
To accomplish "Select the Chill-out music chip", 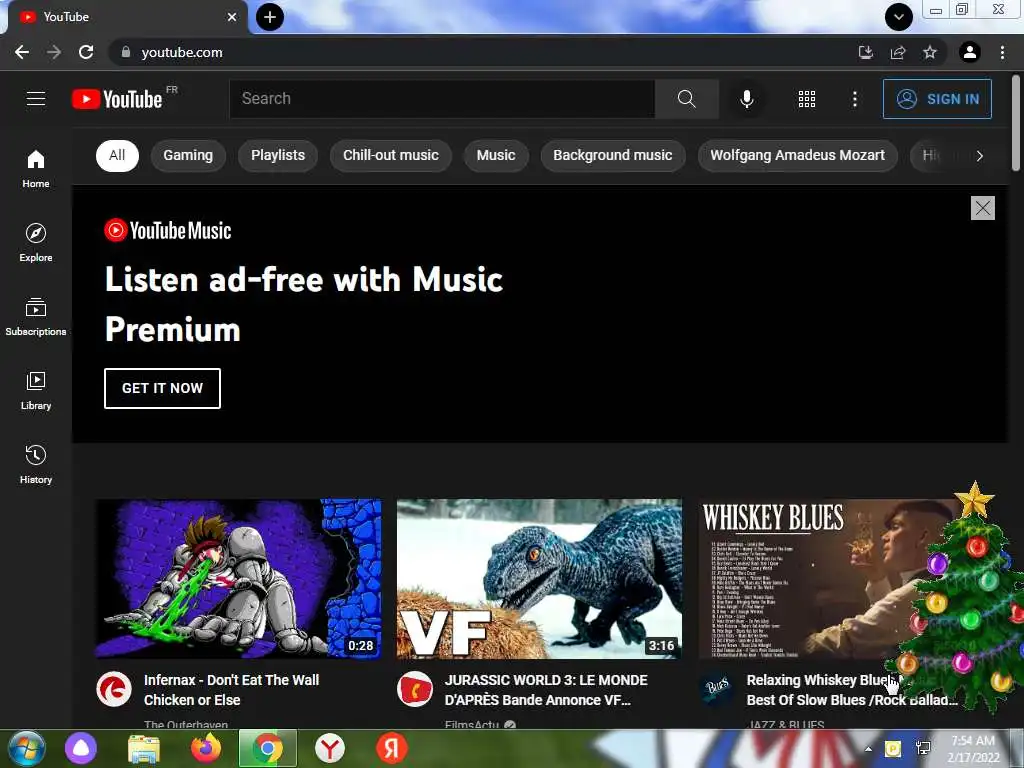I will point(391,155).
